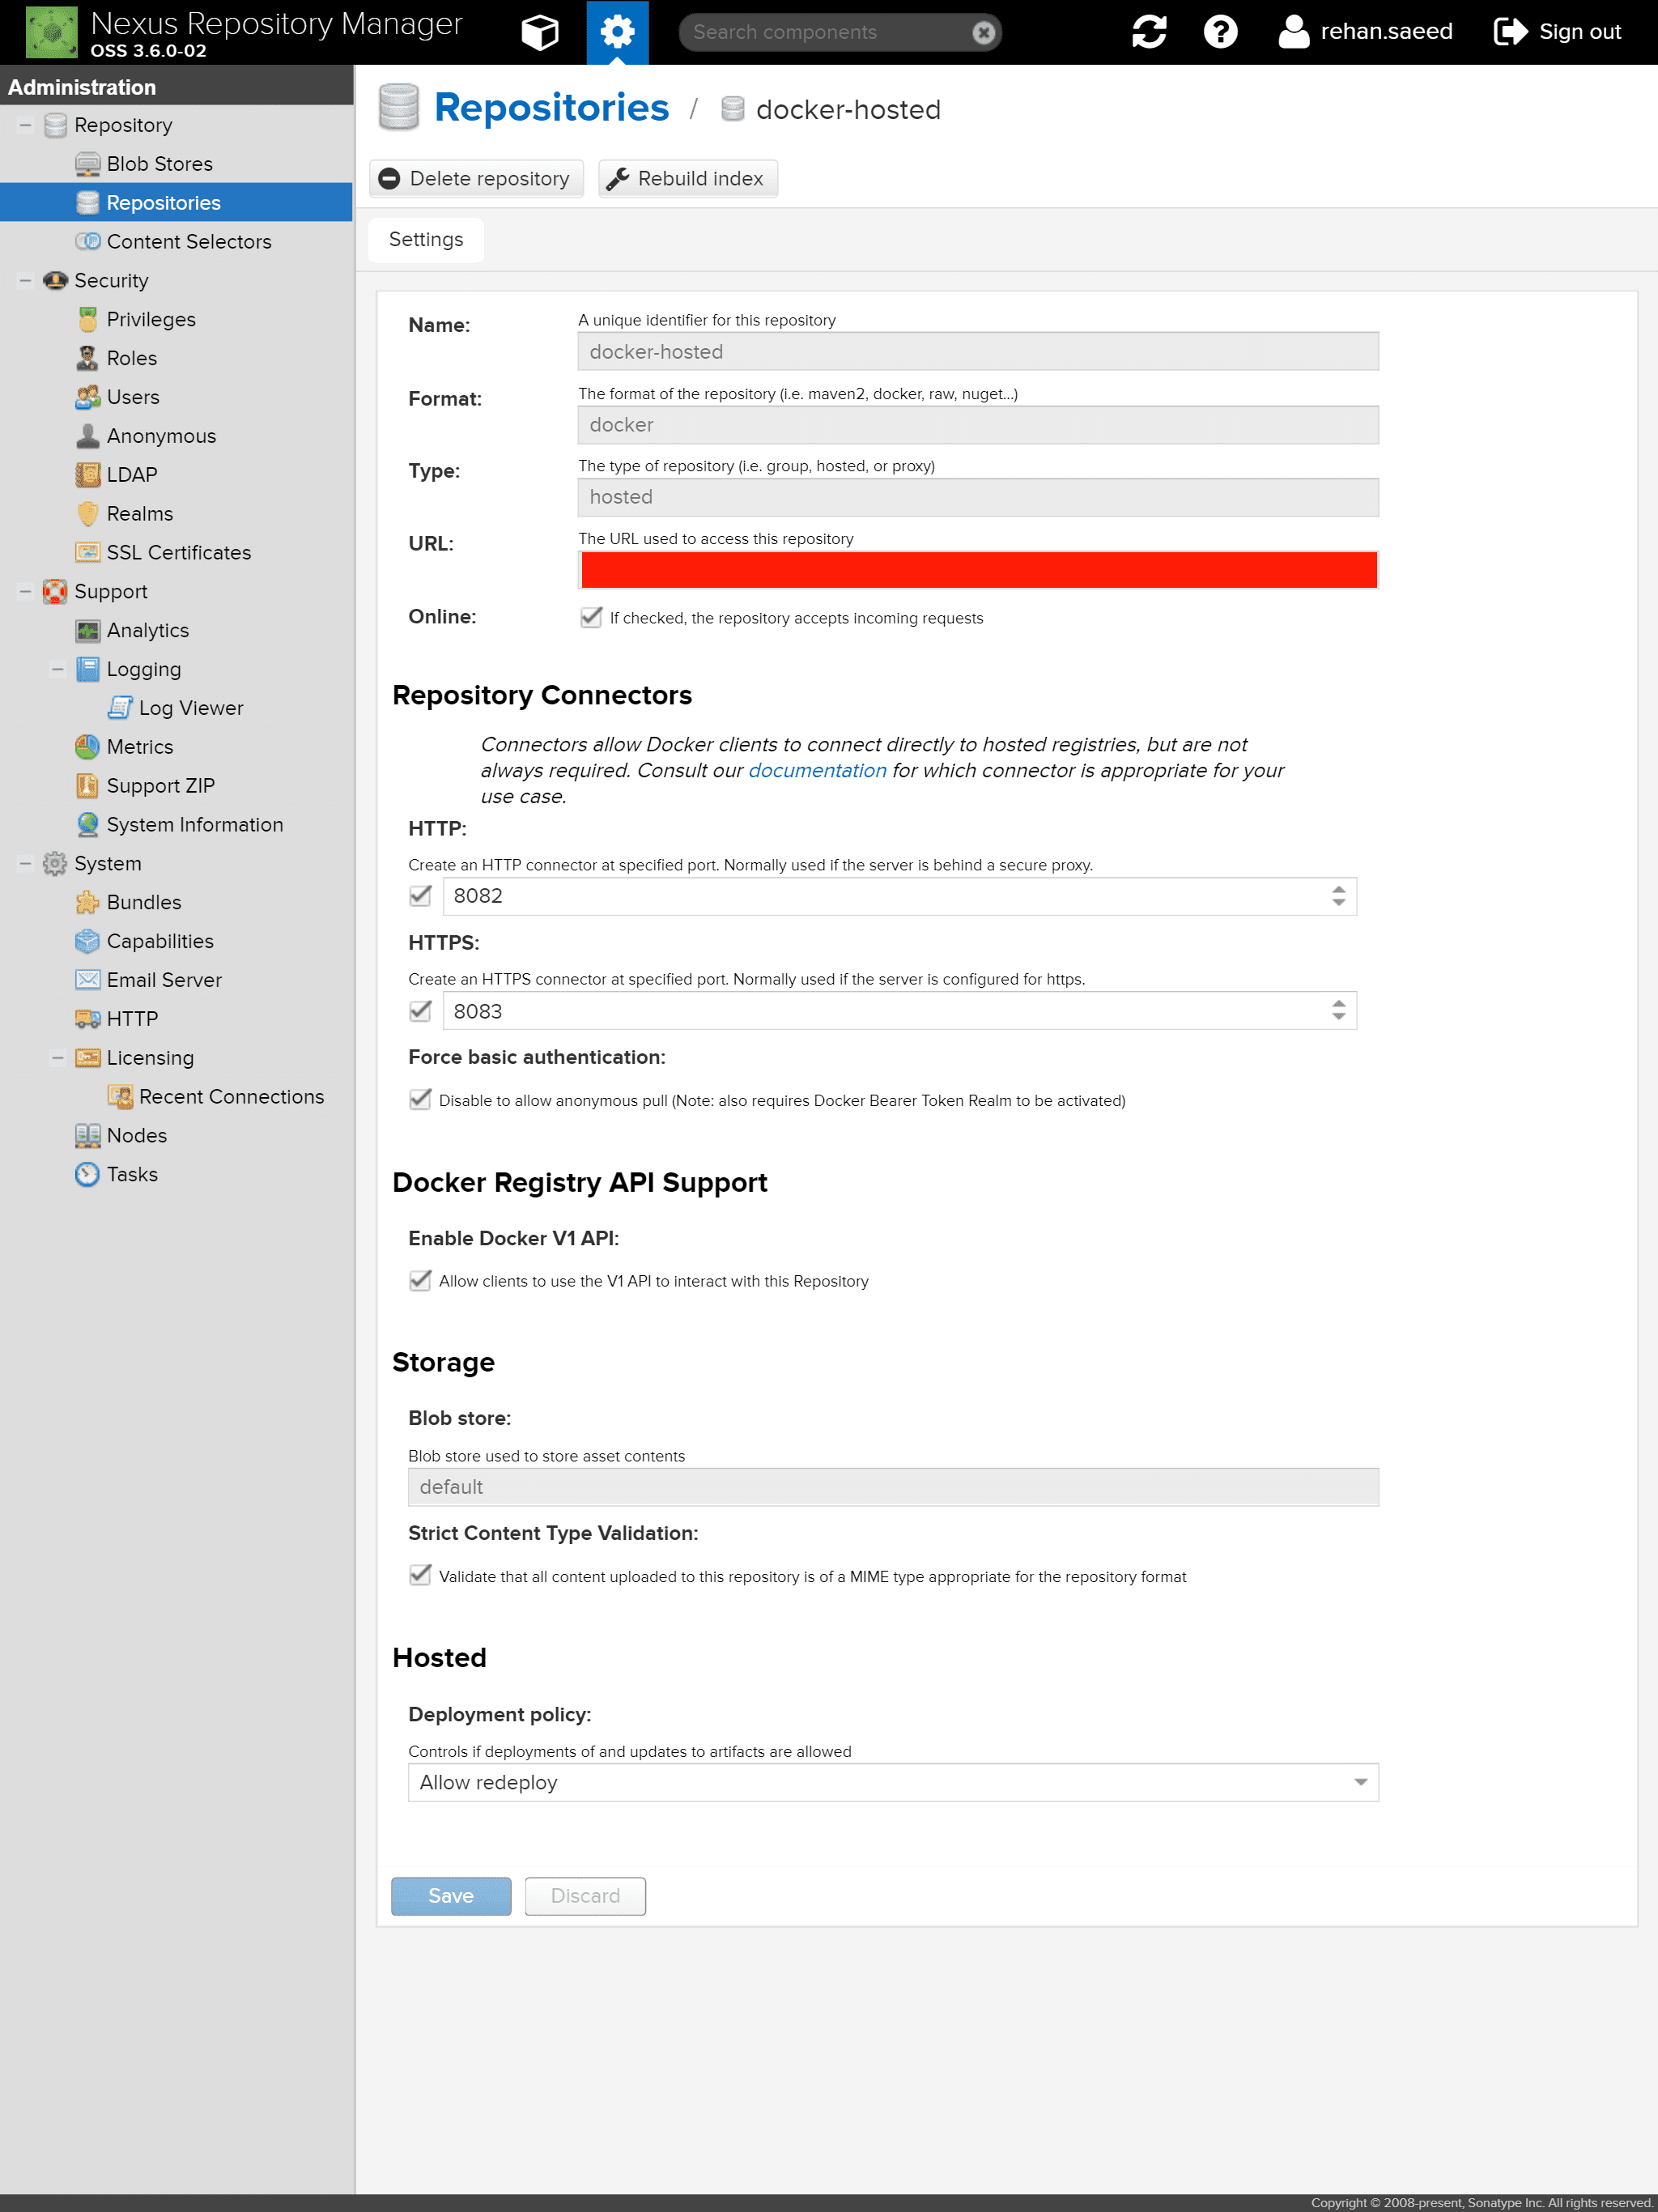Switch to the Settings tab
The height and width of the screenshot is (2212, 1658).
(x=425, y=239)
